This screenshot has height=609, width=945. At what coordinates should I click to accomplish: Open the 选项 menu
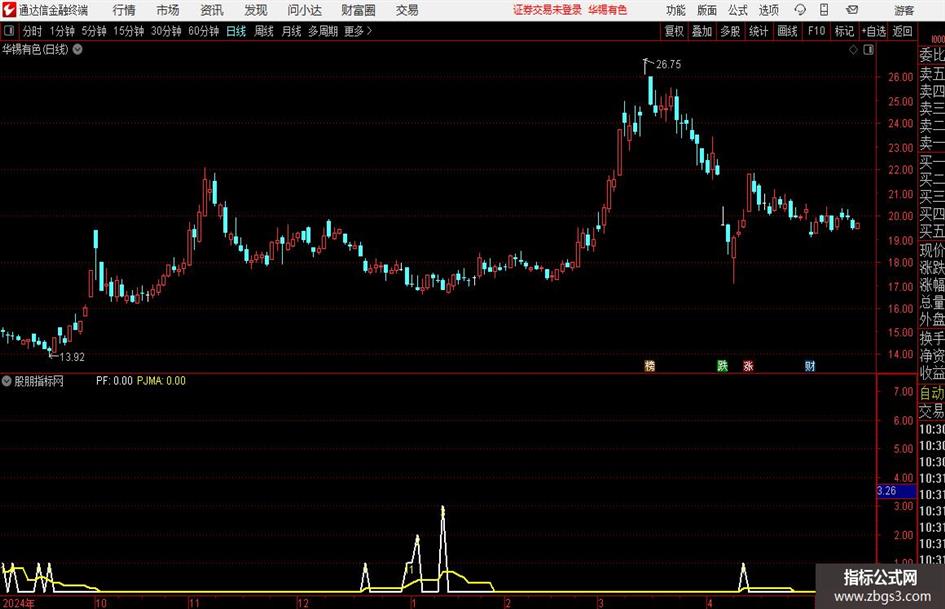click(768, 10)
